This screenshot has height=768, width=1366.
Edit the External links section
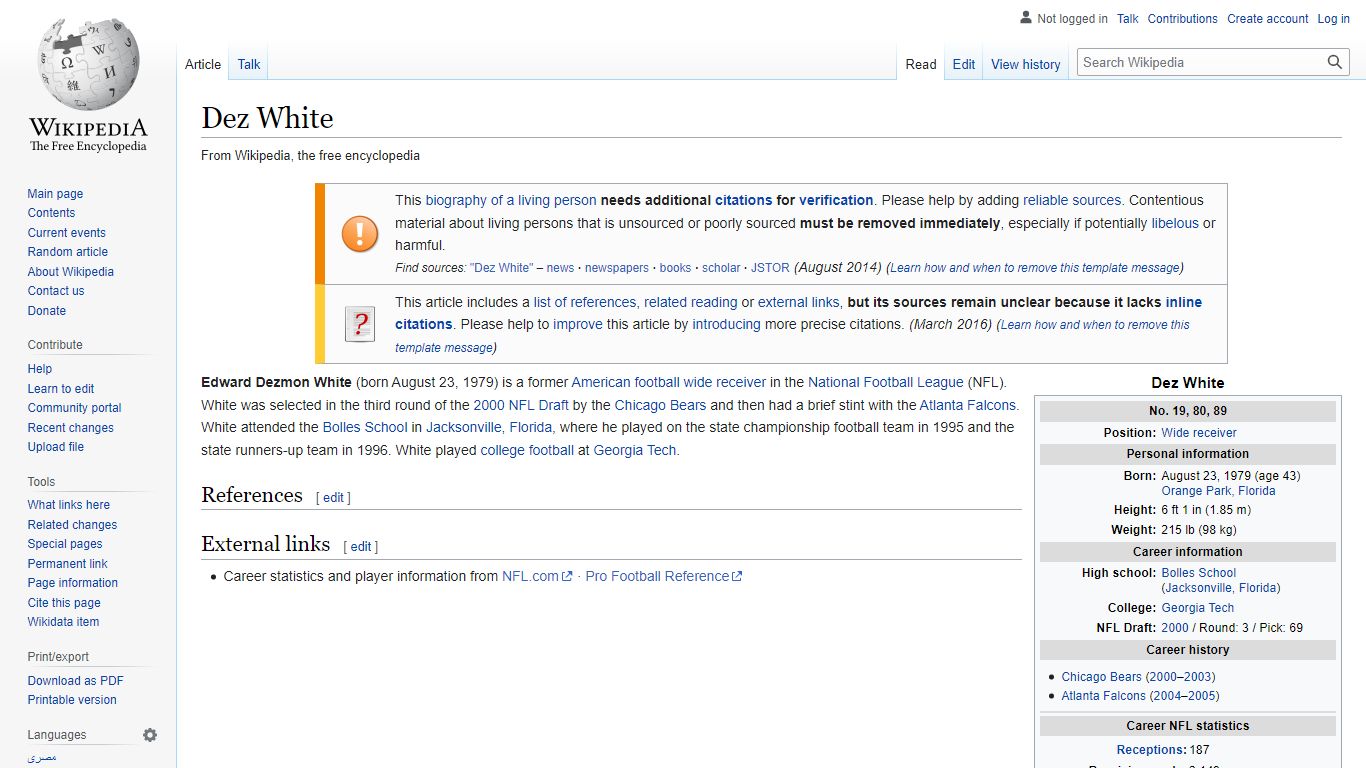[361, 547]
